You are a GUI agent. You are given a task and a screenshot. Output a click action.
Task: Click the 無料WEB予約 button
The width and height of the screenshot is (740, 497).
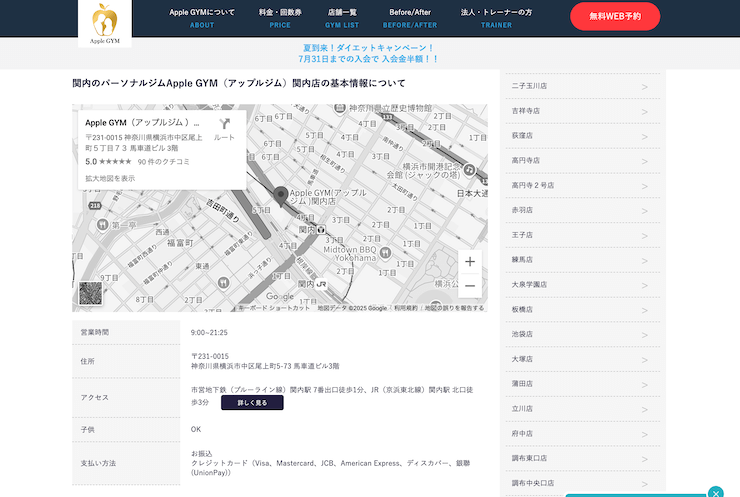(x=615, y=16)
